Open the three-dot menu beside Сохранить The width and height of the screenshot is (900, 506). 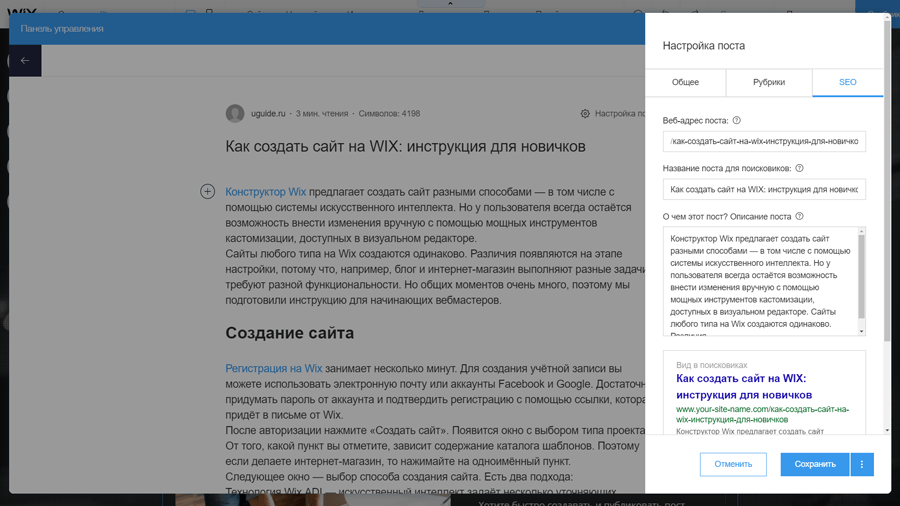tap(862, 464)
